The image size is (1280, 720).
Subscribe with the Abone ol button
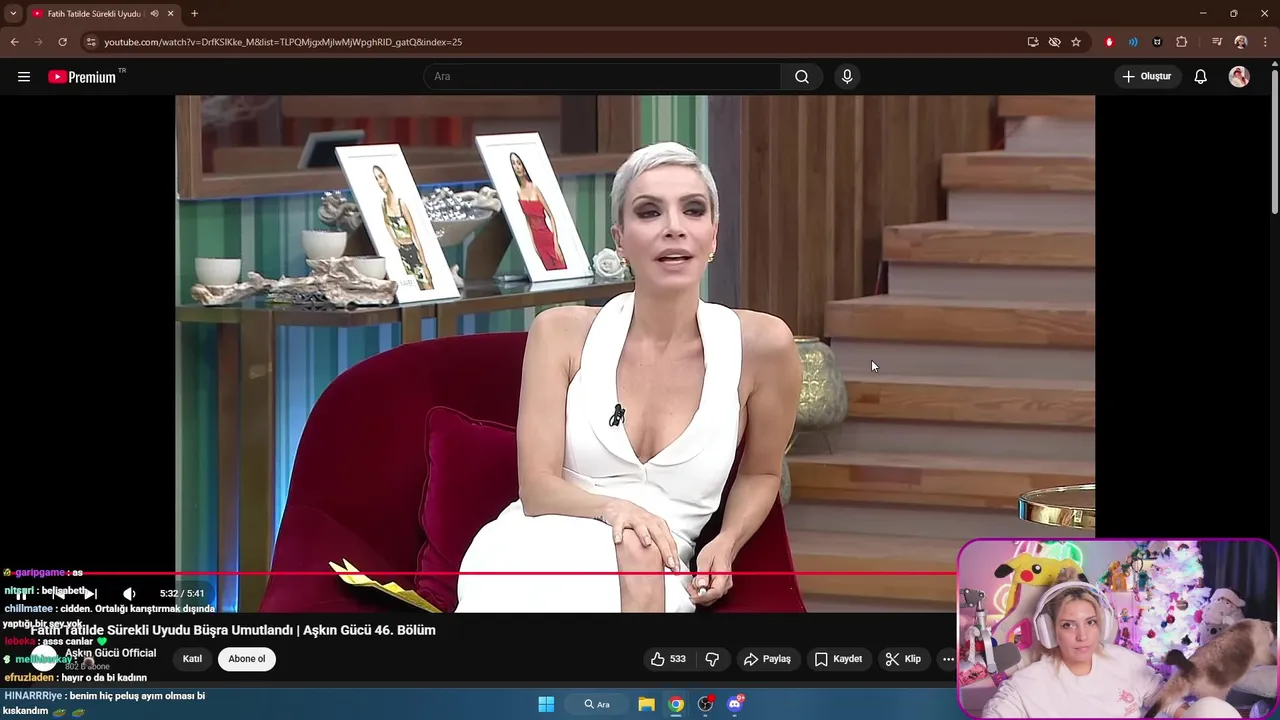[247, 659]
